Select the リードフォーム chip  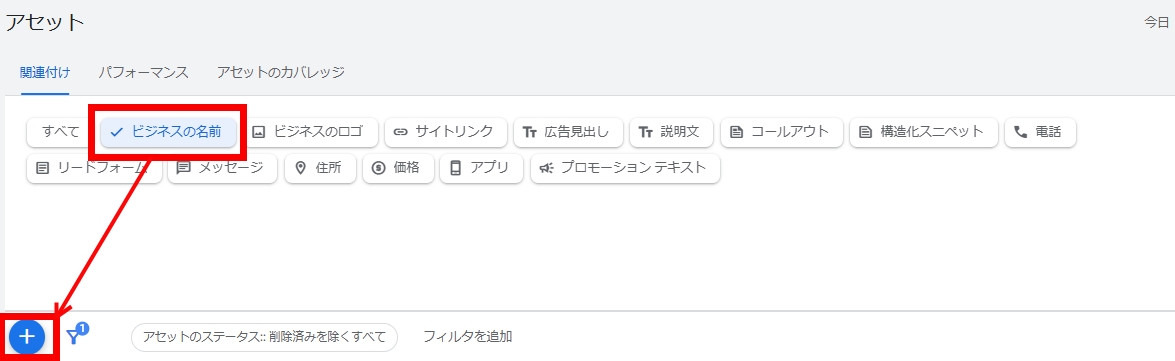(x=94, y=168)
